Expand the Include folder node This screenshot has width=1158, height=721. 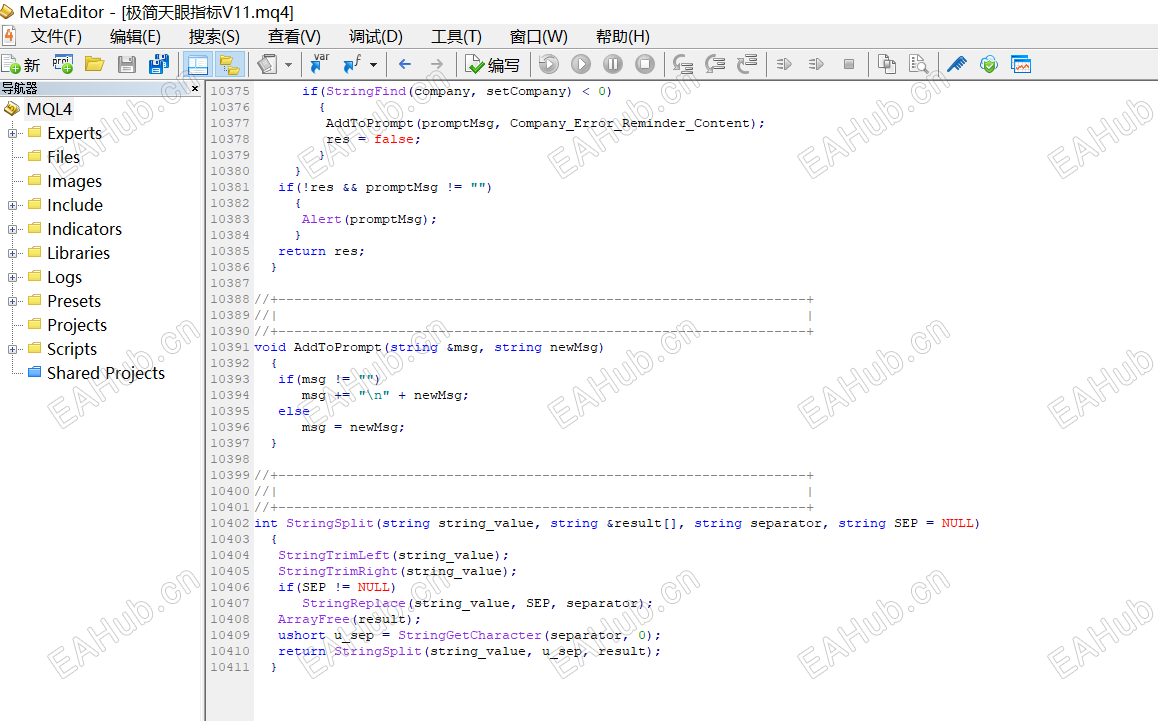pos(12,205)
